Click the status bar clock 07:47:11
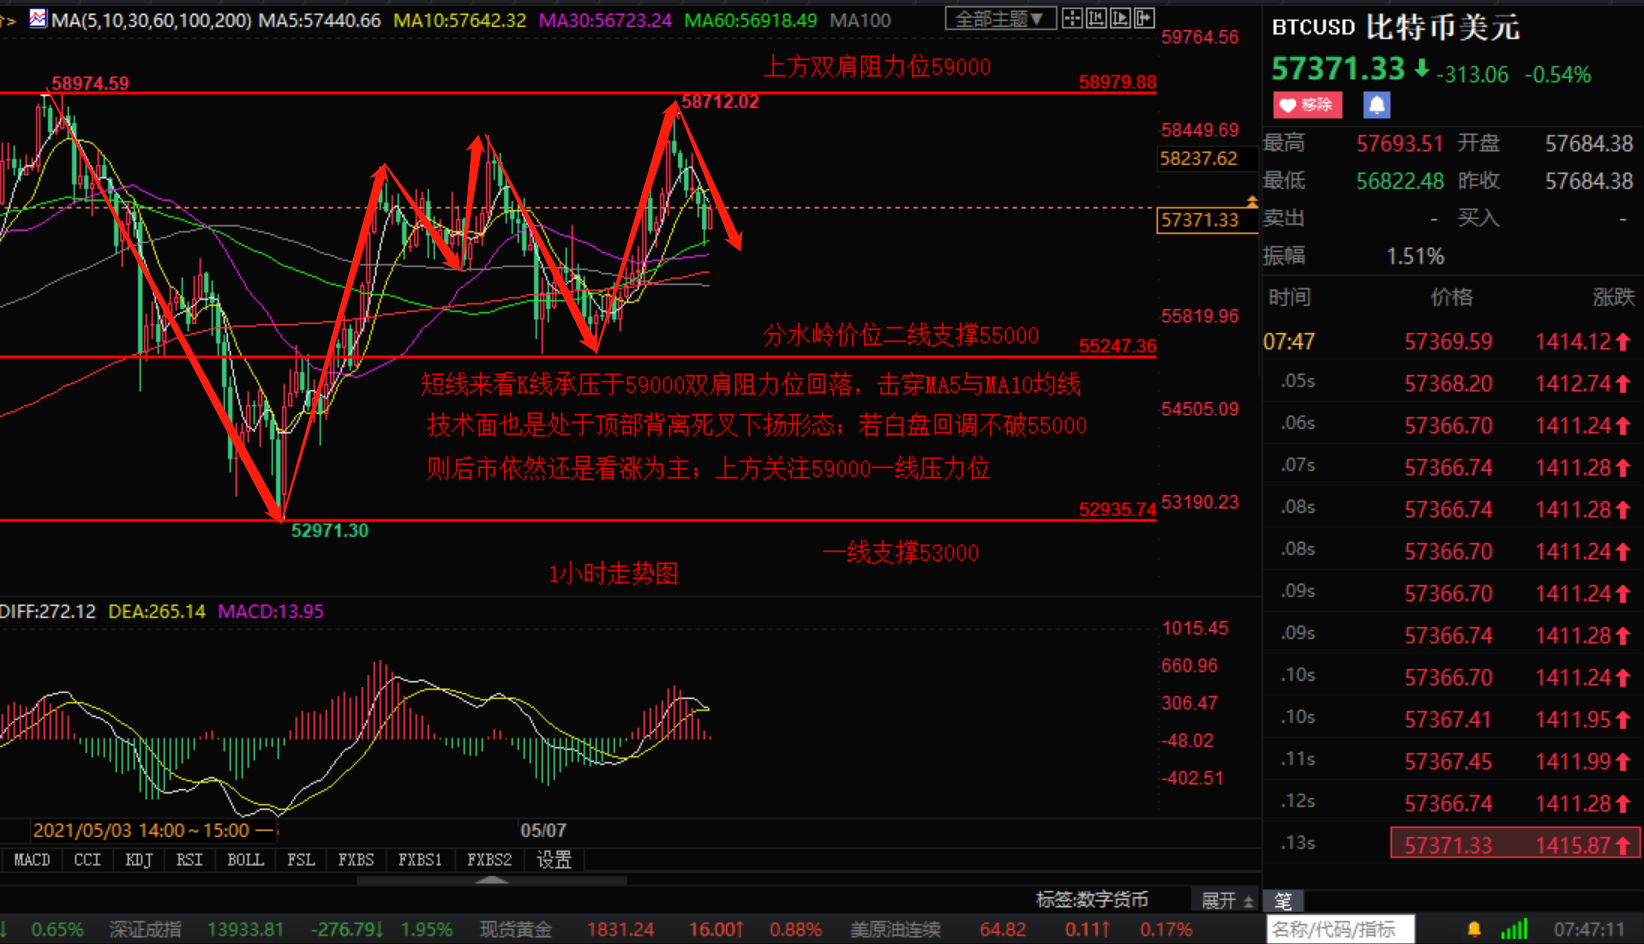The height and width of the screenshot is (944, 1644). click(1589, 930)
